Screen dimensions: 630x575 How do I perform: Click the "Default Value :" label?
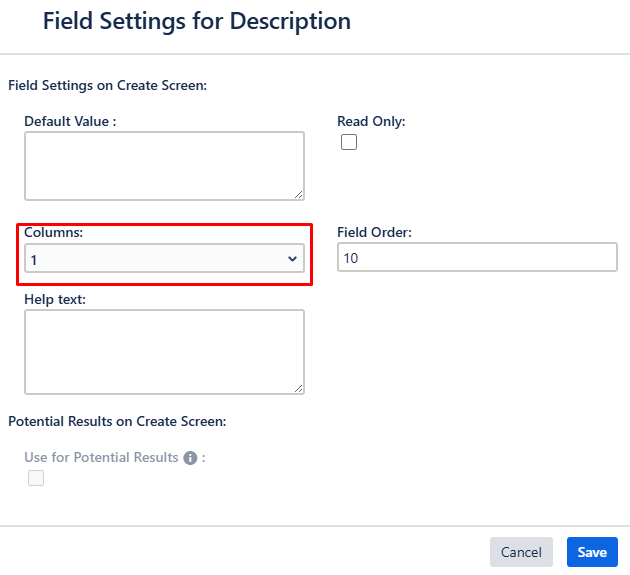tap(70, 121)
